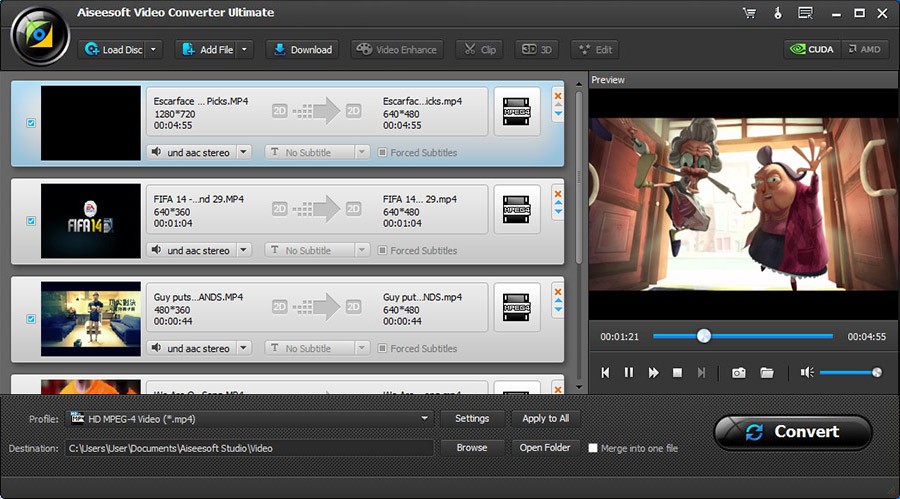Viewport: 900px width, 499px height.
Task: Open the Profile format dropdown
Action: point(424,419)
